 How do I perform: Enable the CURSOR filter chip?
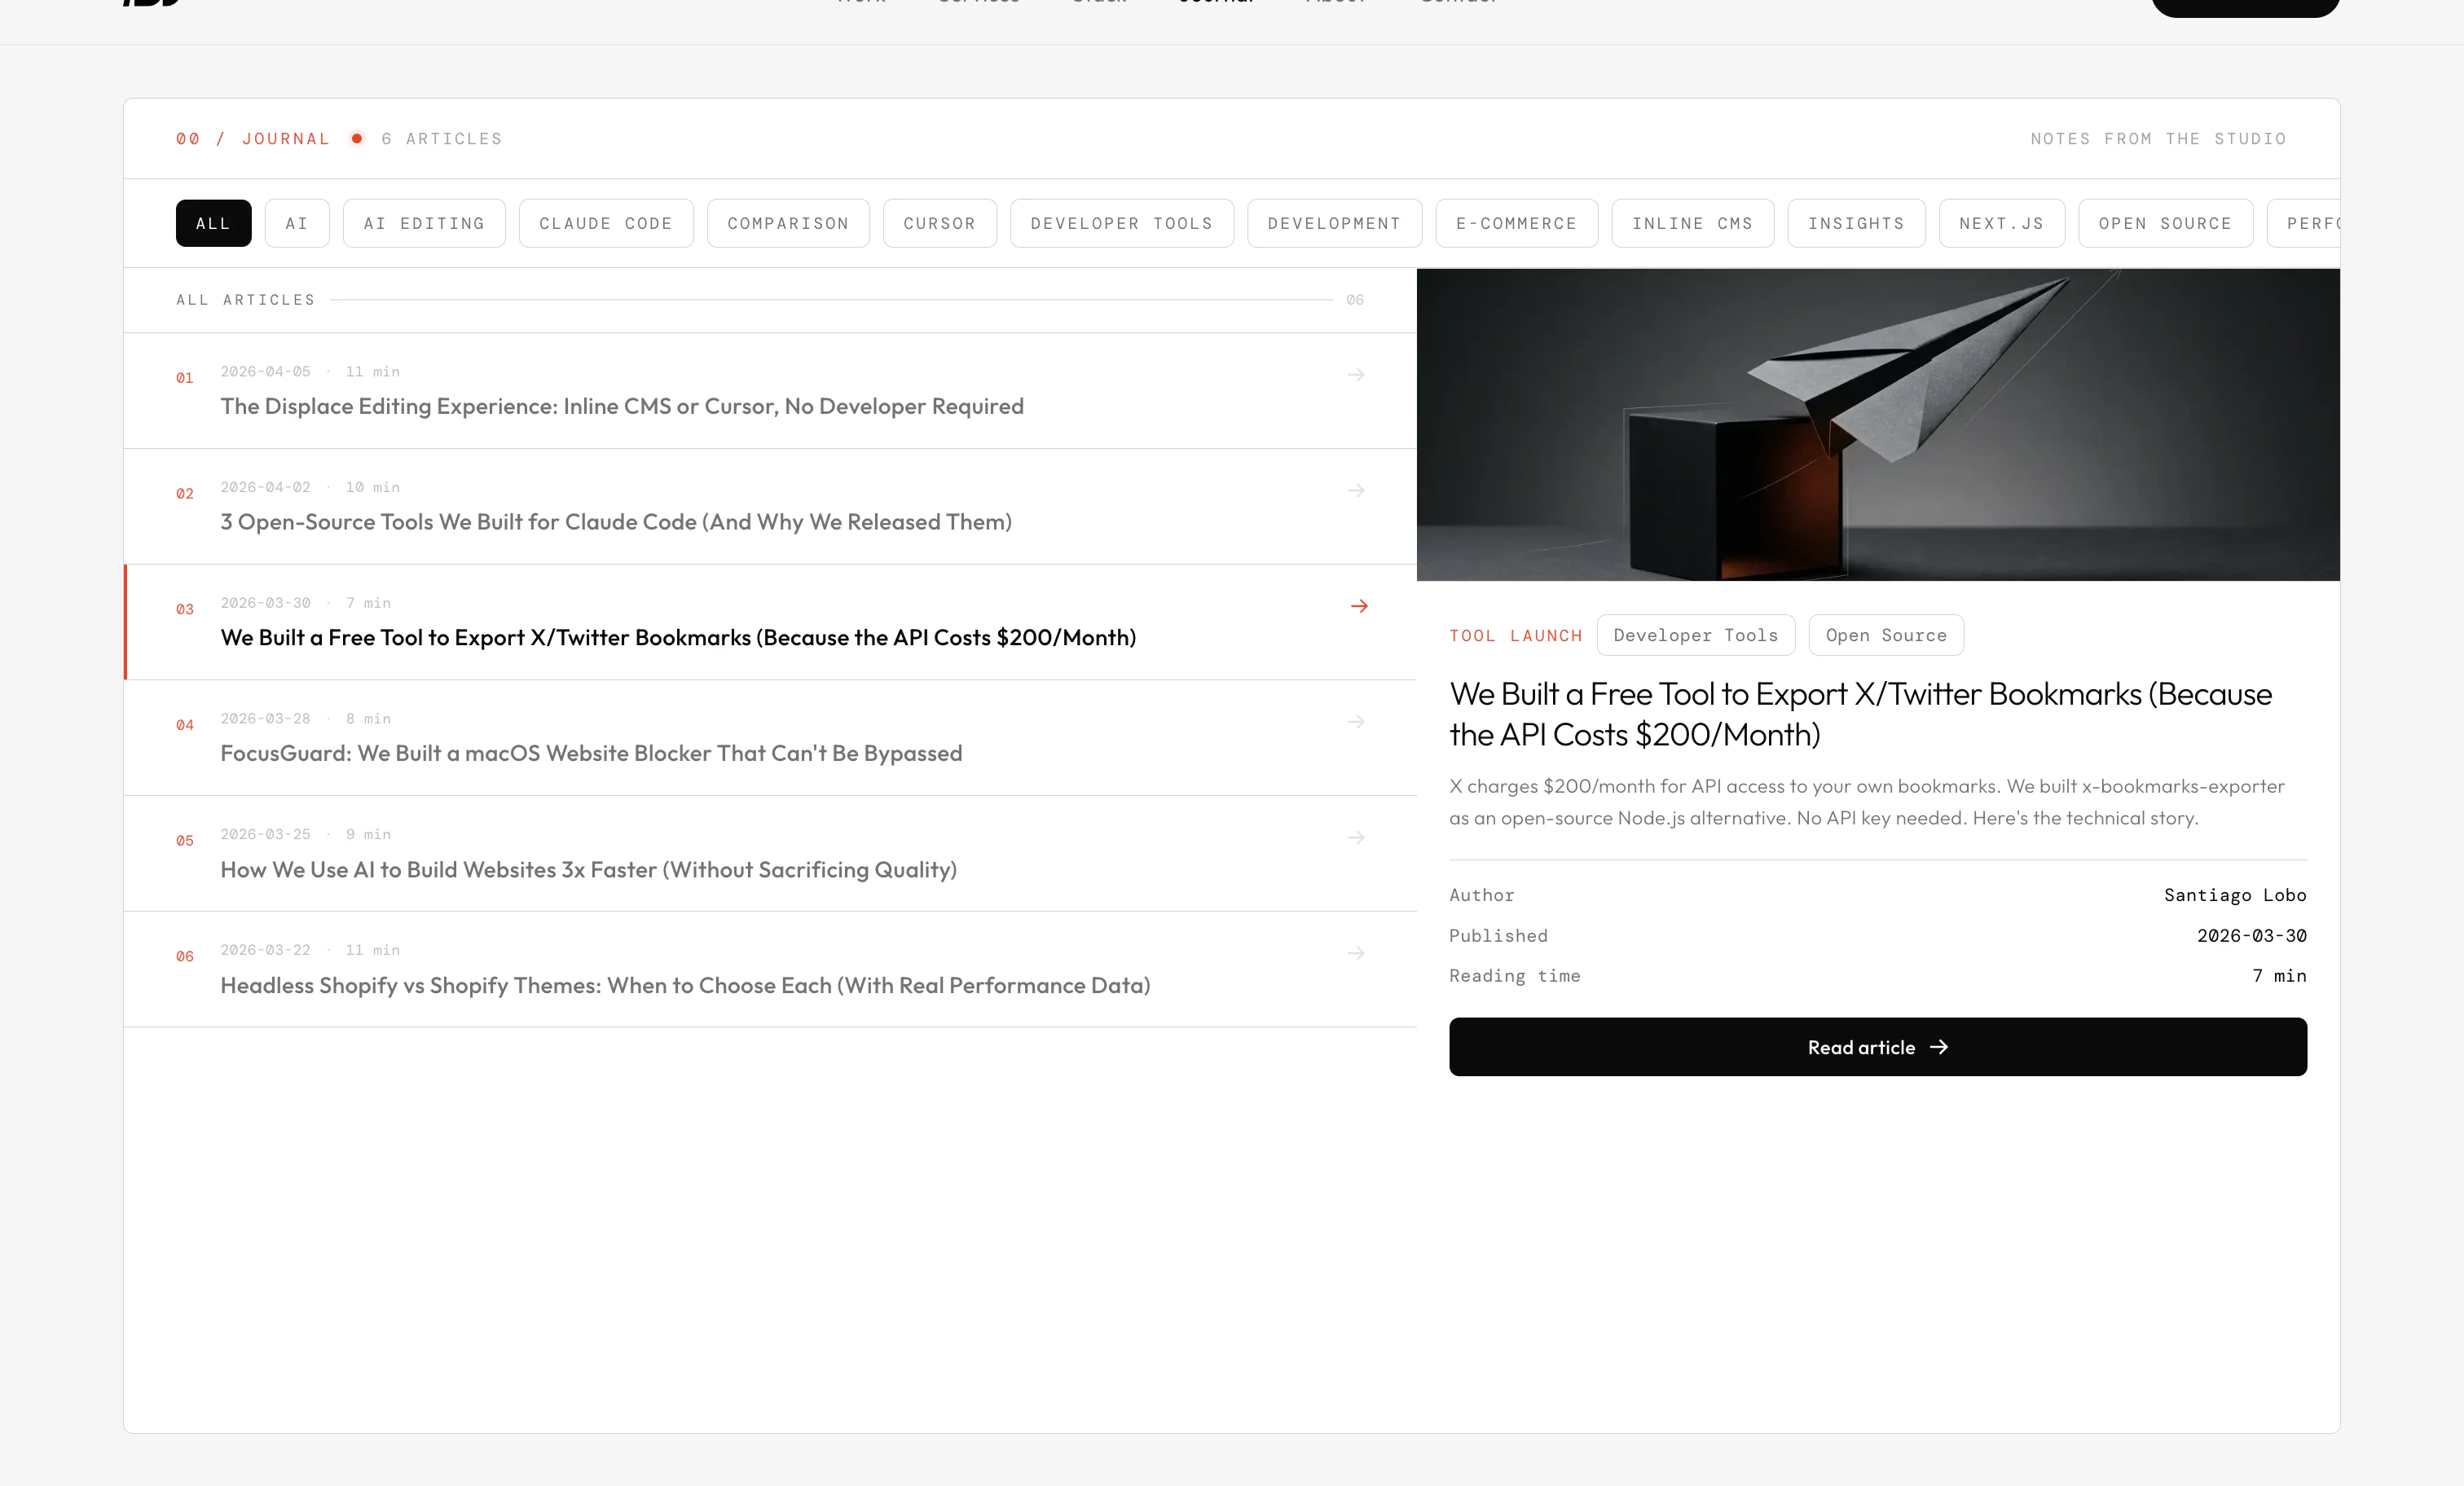(939, 223)
